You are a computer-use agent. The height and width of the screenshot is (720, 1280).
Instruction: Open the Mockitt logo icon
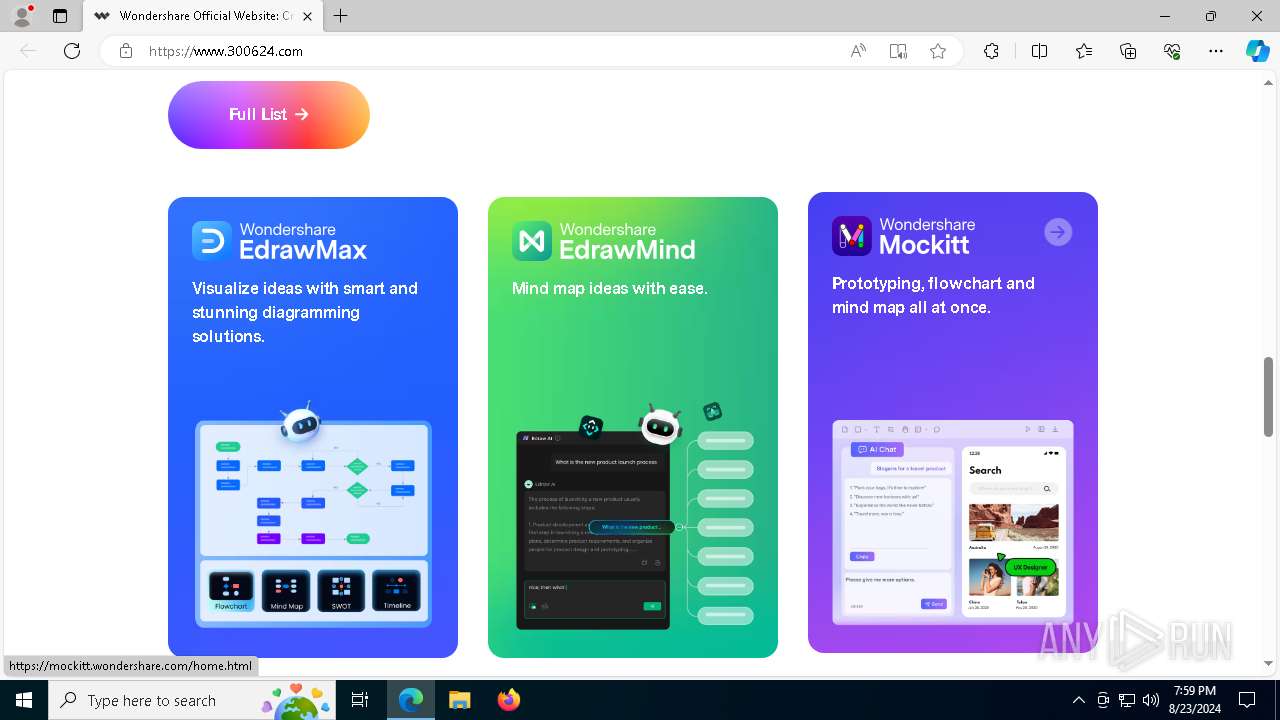(852, 236)
